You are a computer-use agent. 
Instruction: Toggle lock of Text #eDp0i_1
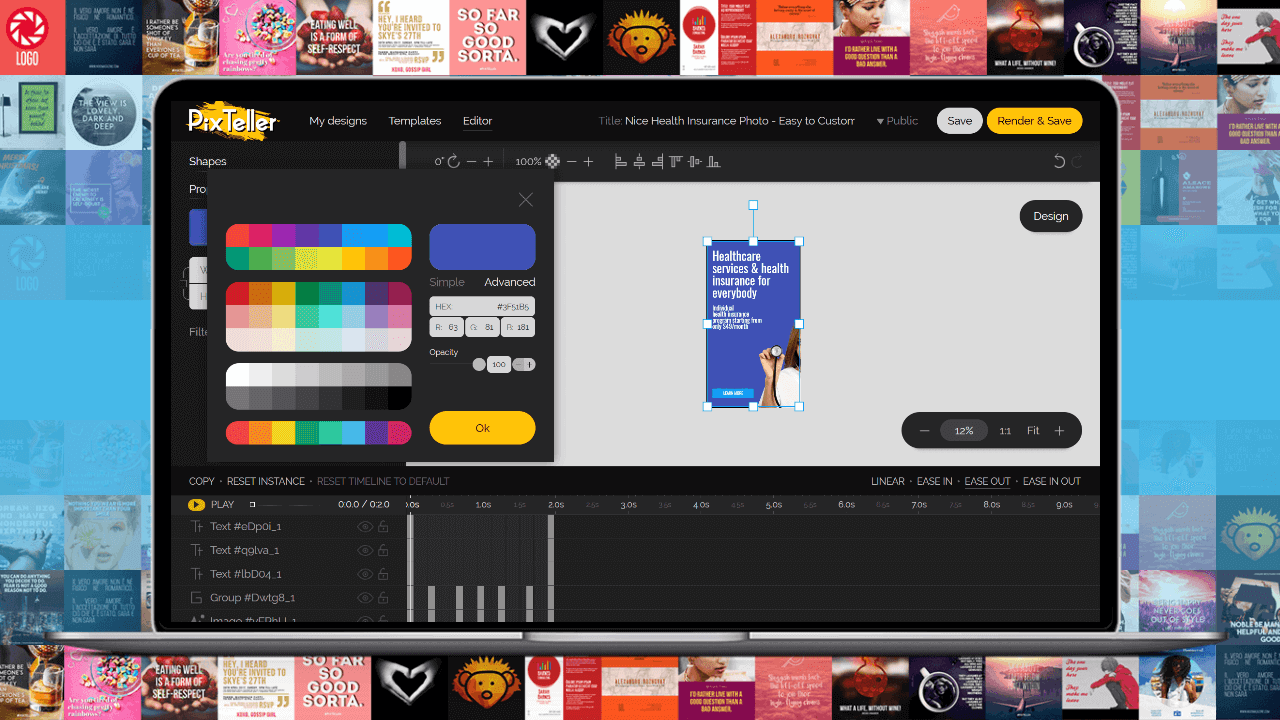[x=383, y=526]
